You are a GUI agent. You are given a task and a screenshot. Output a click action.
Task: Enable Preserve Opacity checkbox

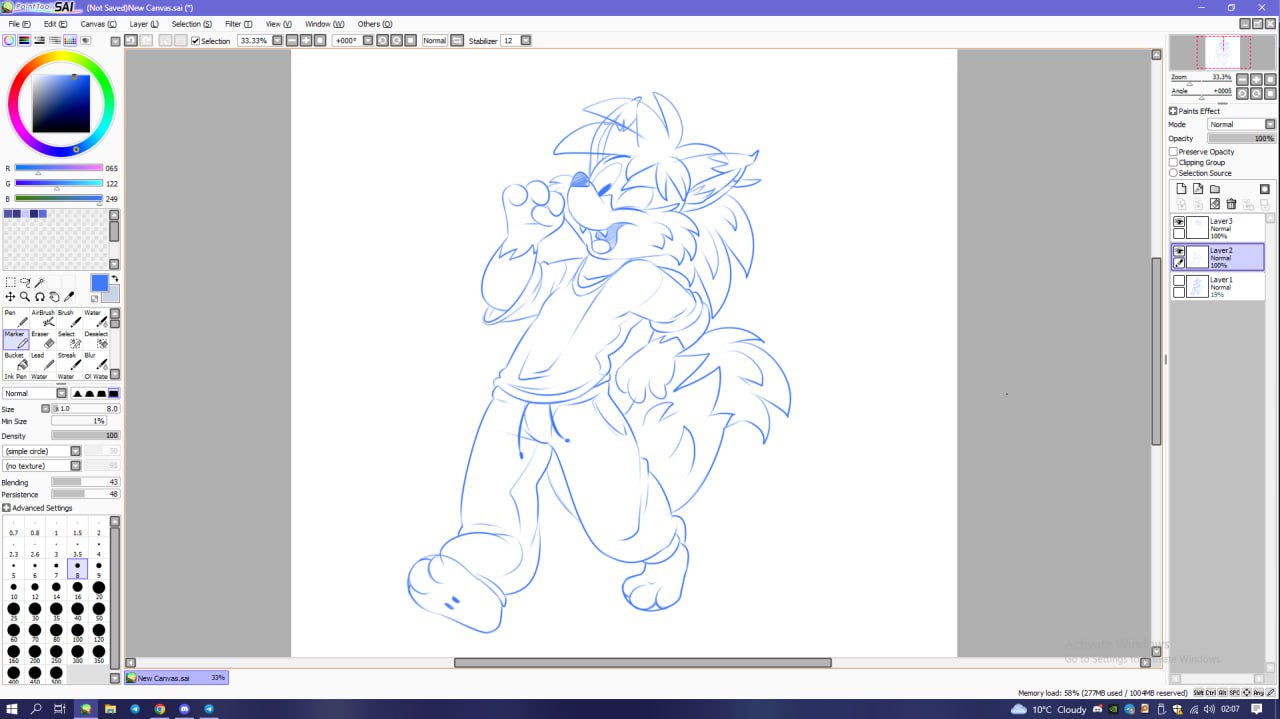click(1174, 152)
